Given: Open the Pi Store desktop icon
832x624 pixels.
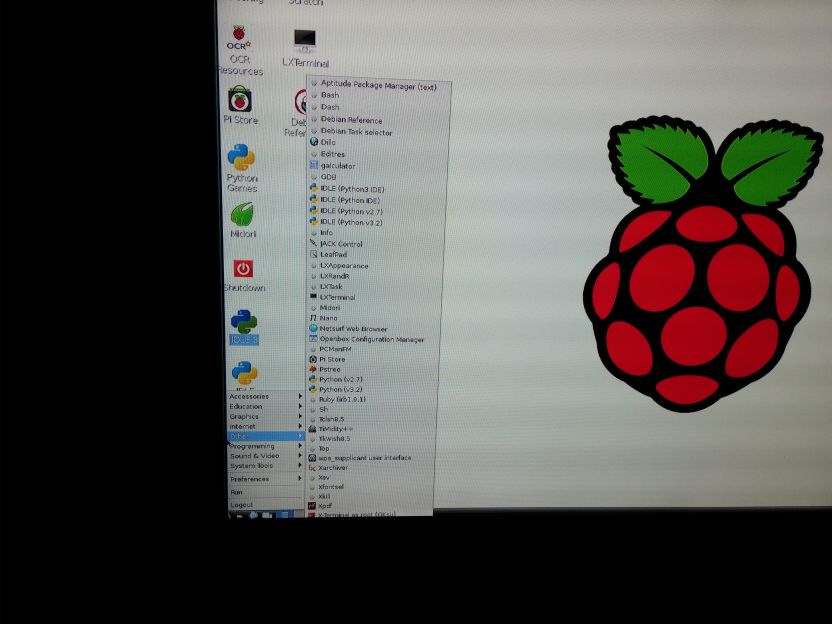Looking at the screenshot, I should pyautogui.click(x=240, y=106).
